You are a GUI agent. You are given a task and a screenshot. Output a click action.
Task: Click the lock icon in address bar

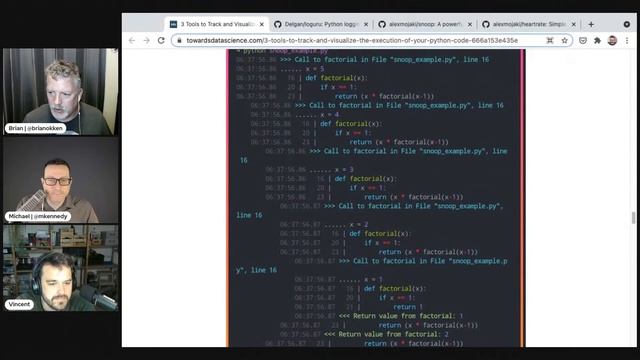point(179,40)
